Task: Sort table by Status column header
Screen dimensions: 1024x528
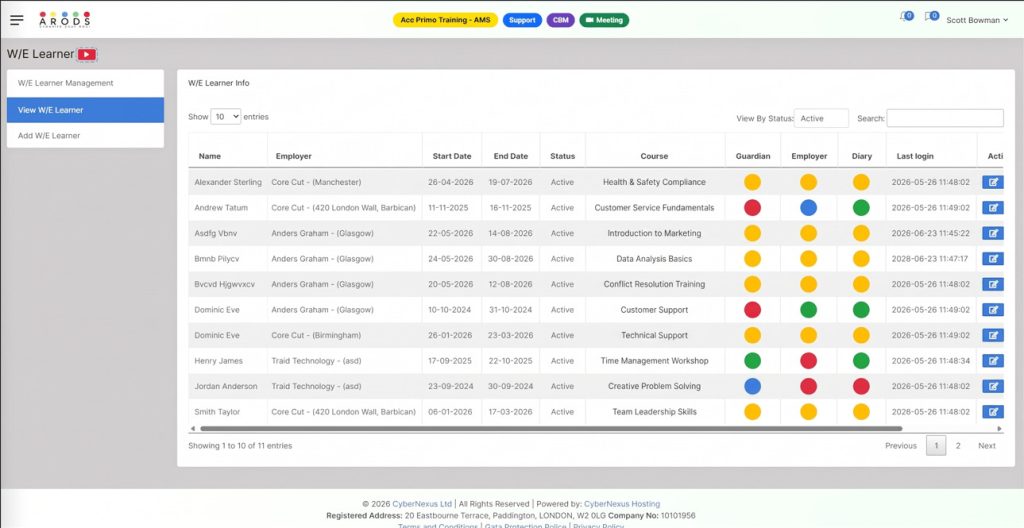Action: click(562, 156)
